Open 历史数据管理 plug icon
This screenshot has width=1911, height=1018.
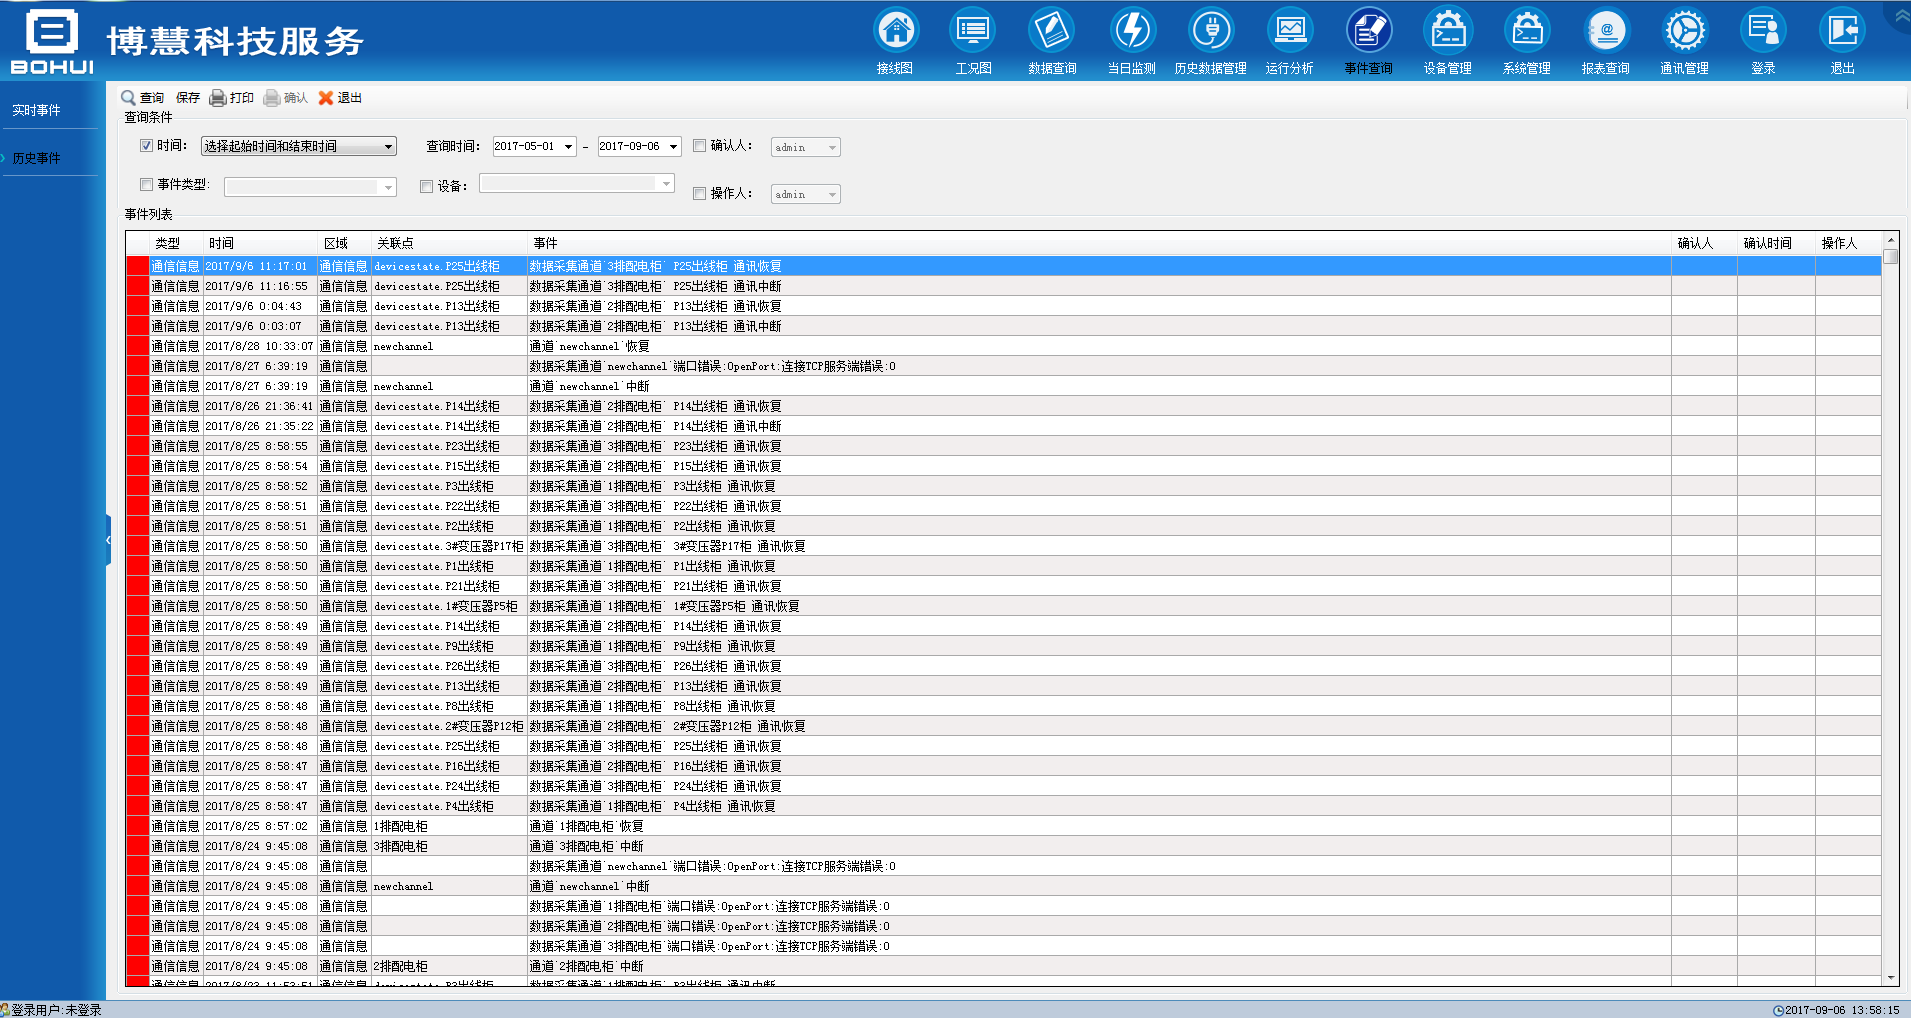[1210, 32]
